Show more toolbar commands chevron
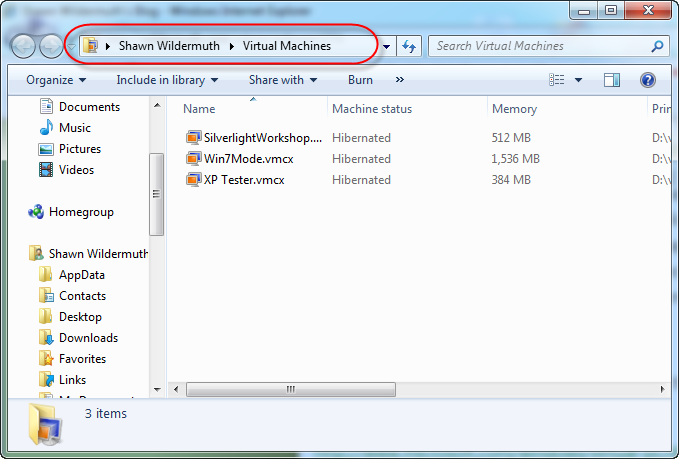This screenshot has height=459, width=679. point(400,80)
